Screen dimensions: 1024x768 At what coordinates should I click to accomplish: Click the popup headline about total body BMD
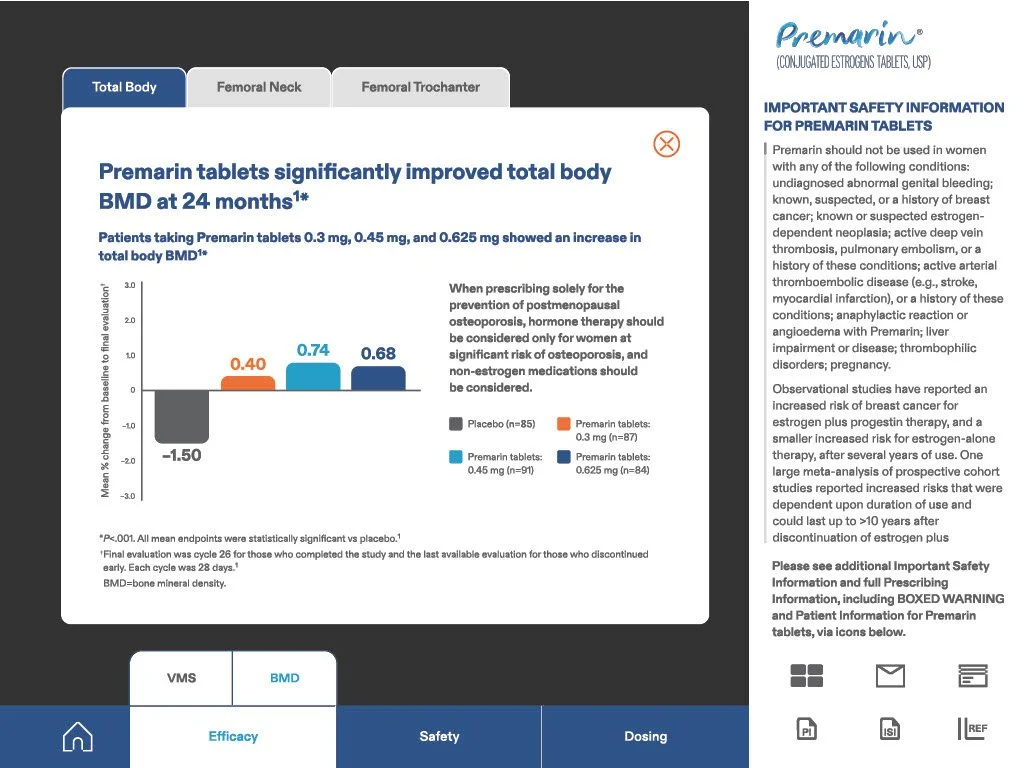pos(355,186)
